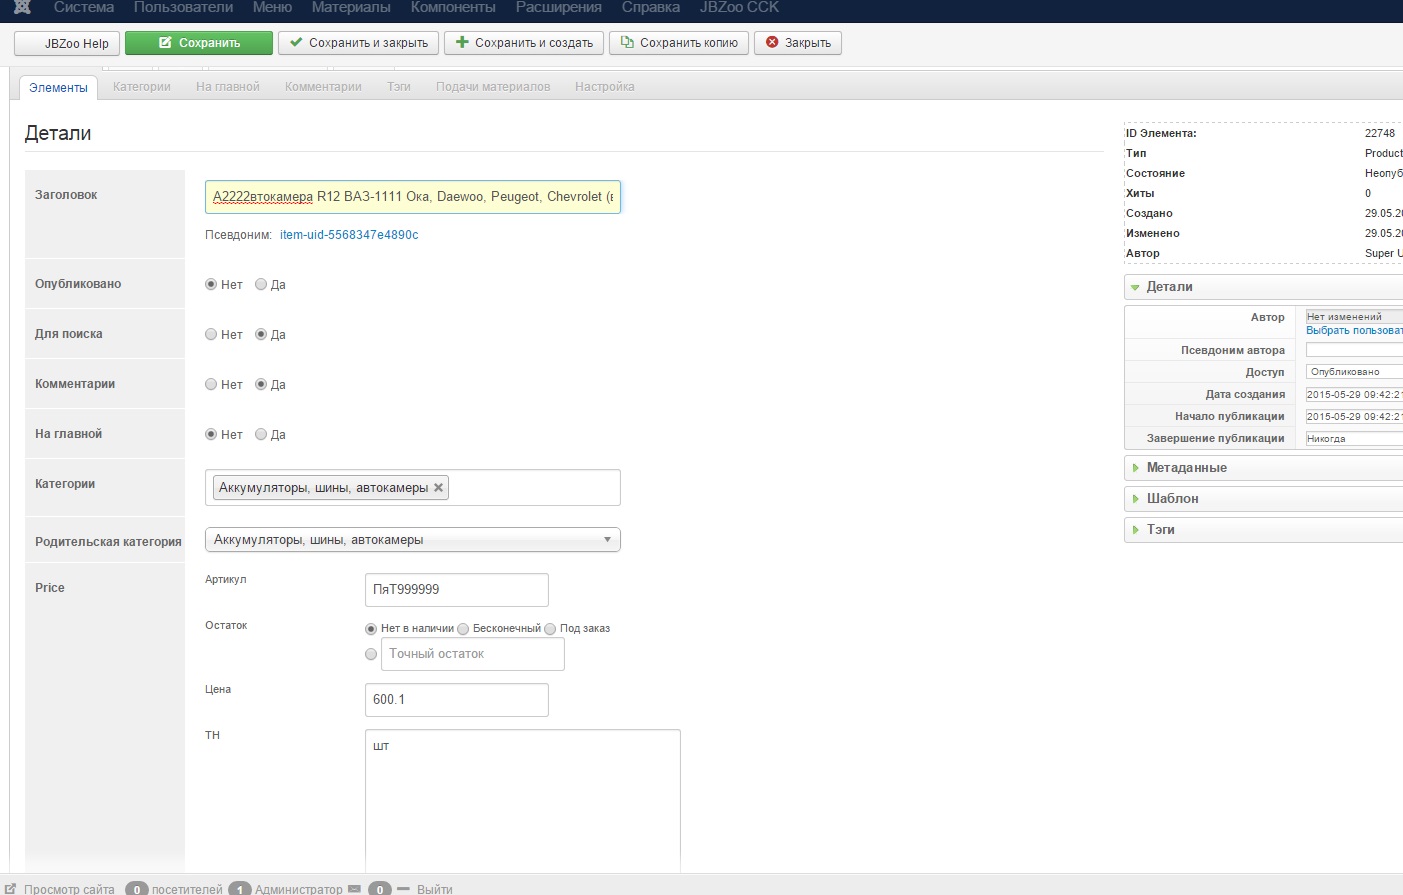Click the green Save button

click(198, 43)
